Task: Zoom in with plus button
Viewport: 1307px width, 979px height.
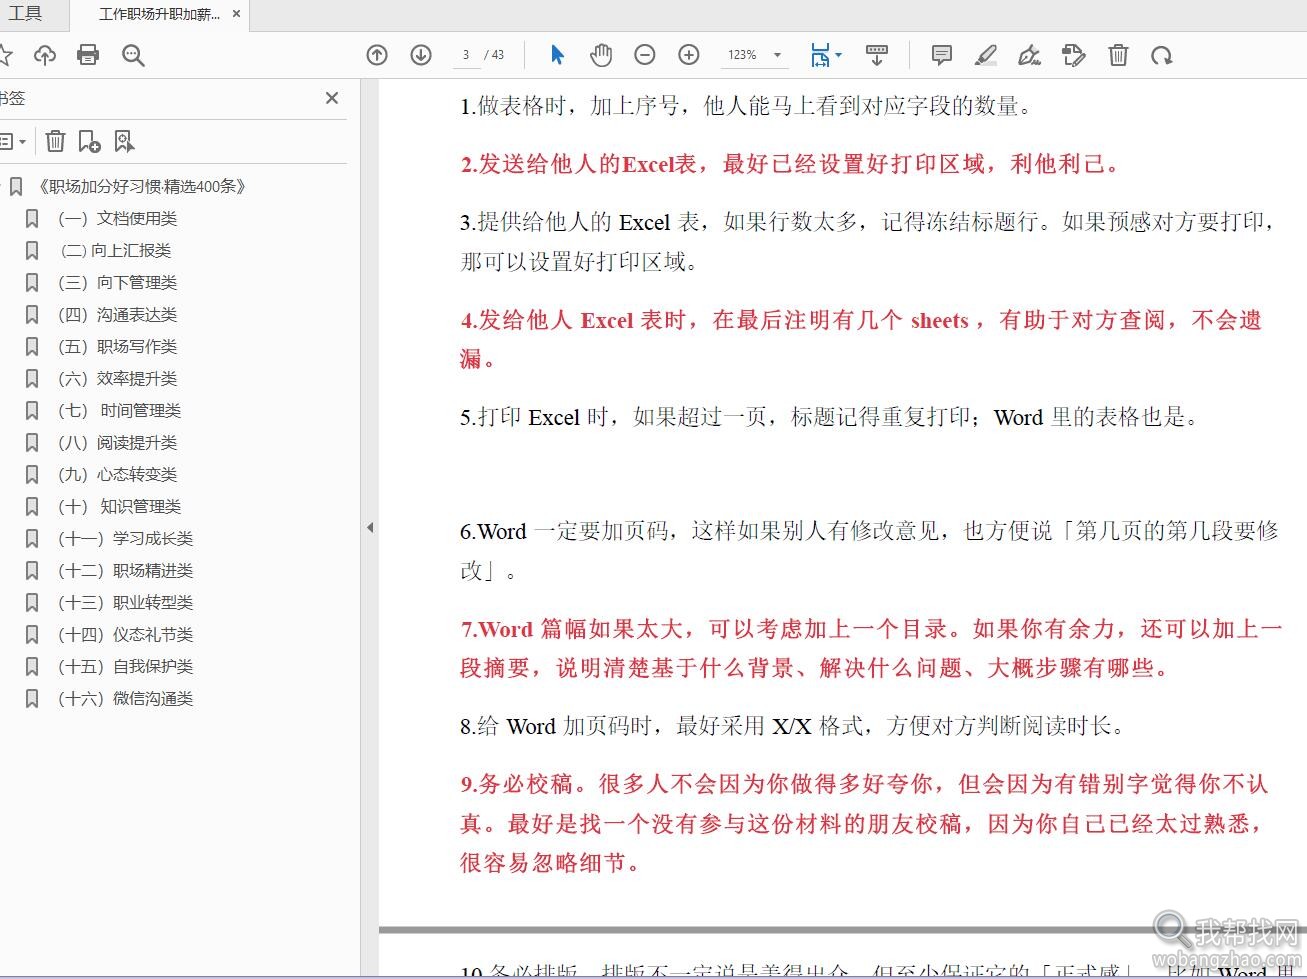Action: 689,55
